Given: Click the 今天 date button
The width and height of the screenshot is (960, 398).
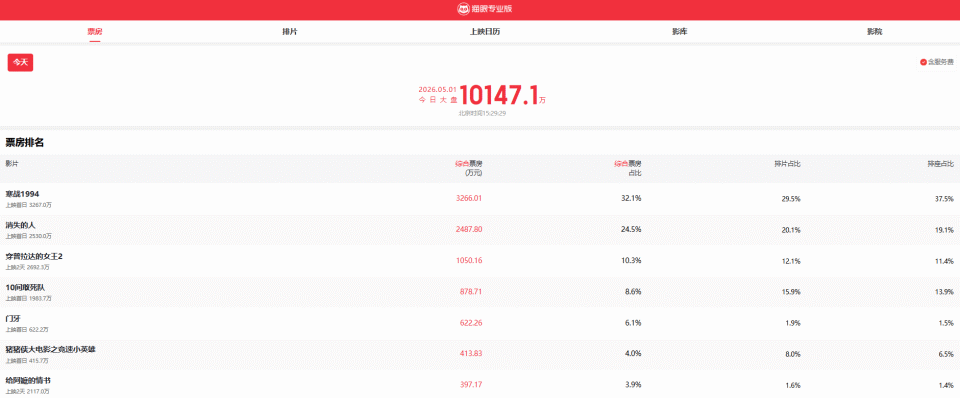Looking at the screenshot, I should point(20,62).
